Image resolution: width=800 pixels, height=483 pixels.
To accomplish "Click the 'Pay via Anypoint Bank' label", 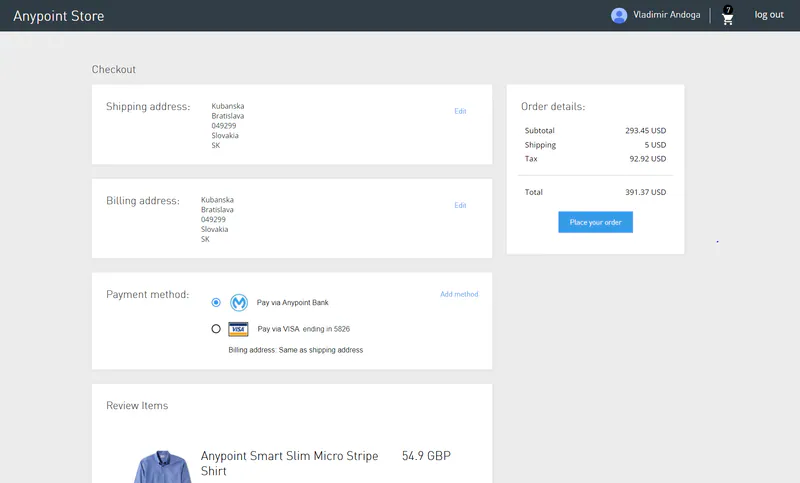I will click(x=292, y=302).
